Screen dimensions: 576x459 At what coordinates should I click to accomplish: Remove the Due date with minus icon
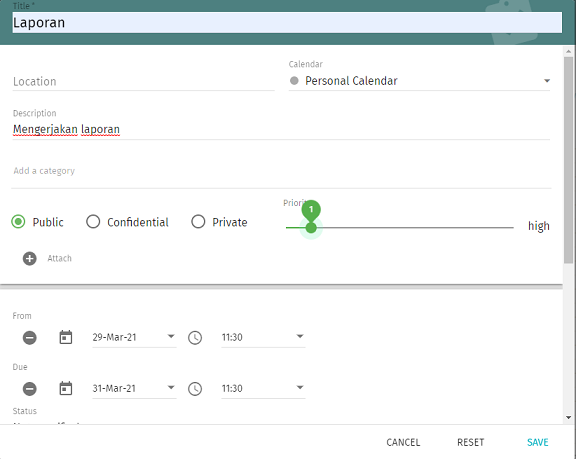point(30,388)
